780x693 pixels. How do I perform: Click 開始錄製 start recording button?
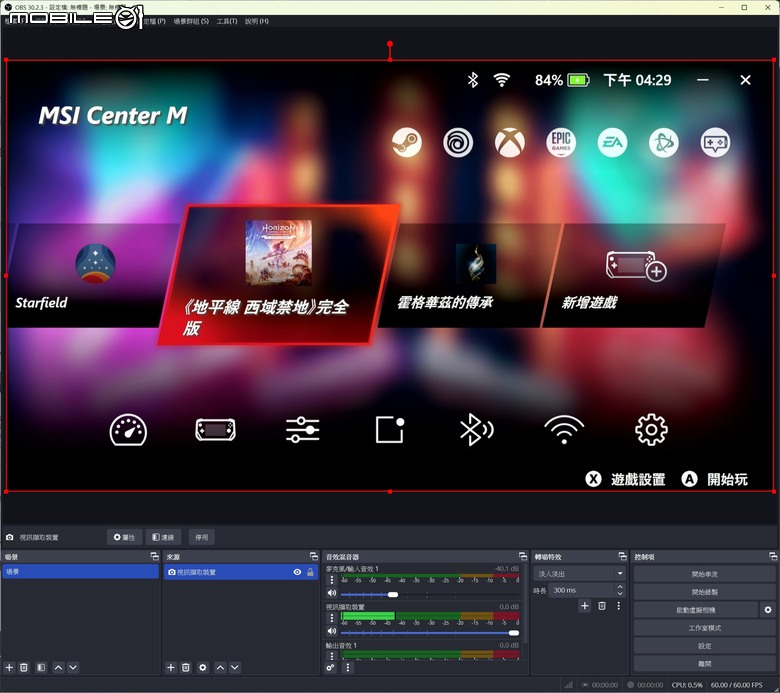[704, 592]
